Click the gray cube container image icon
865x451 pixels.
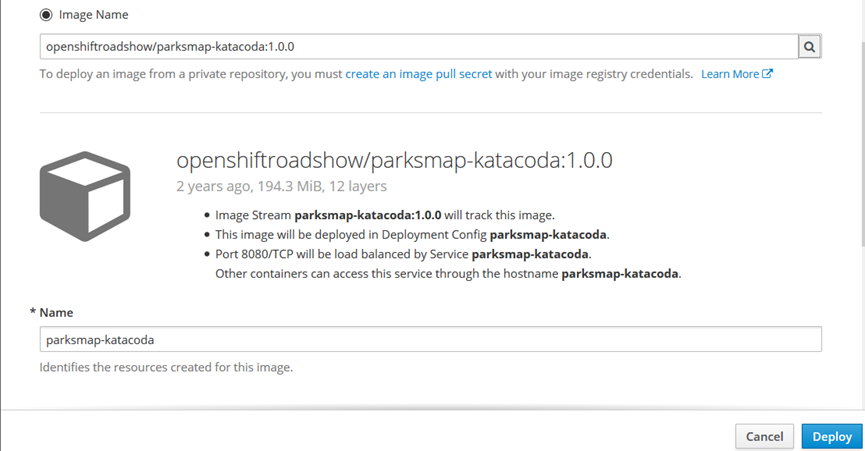pyautogui.click(x=85, y=196)
